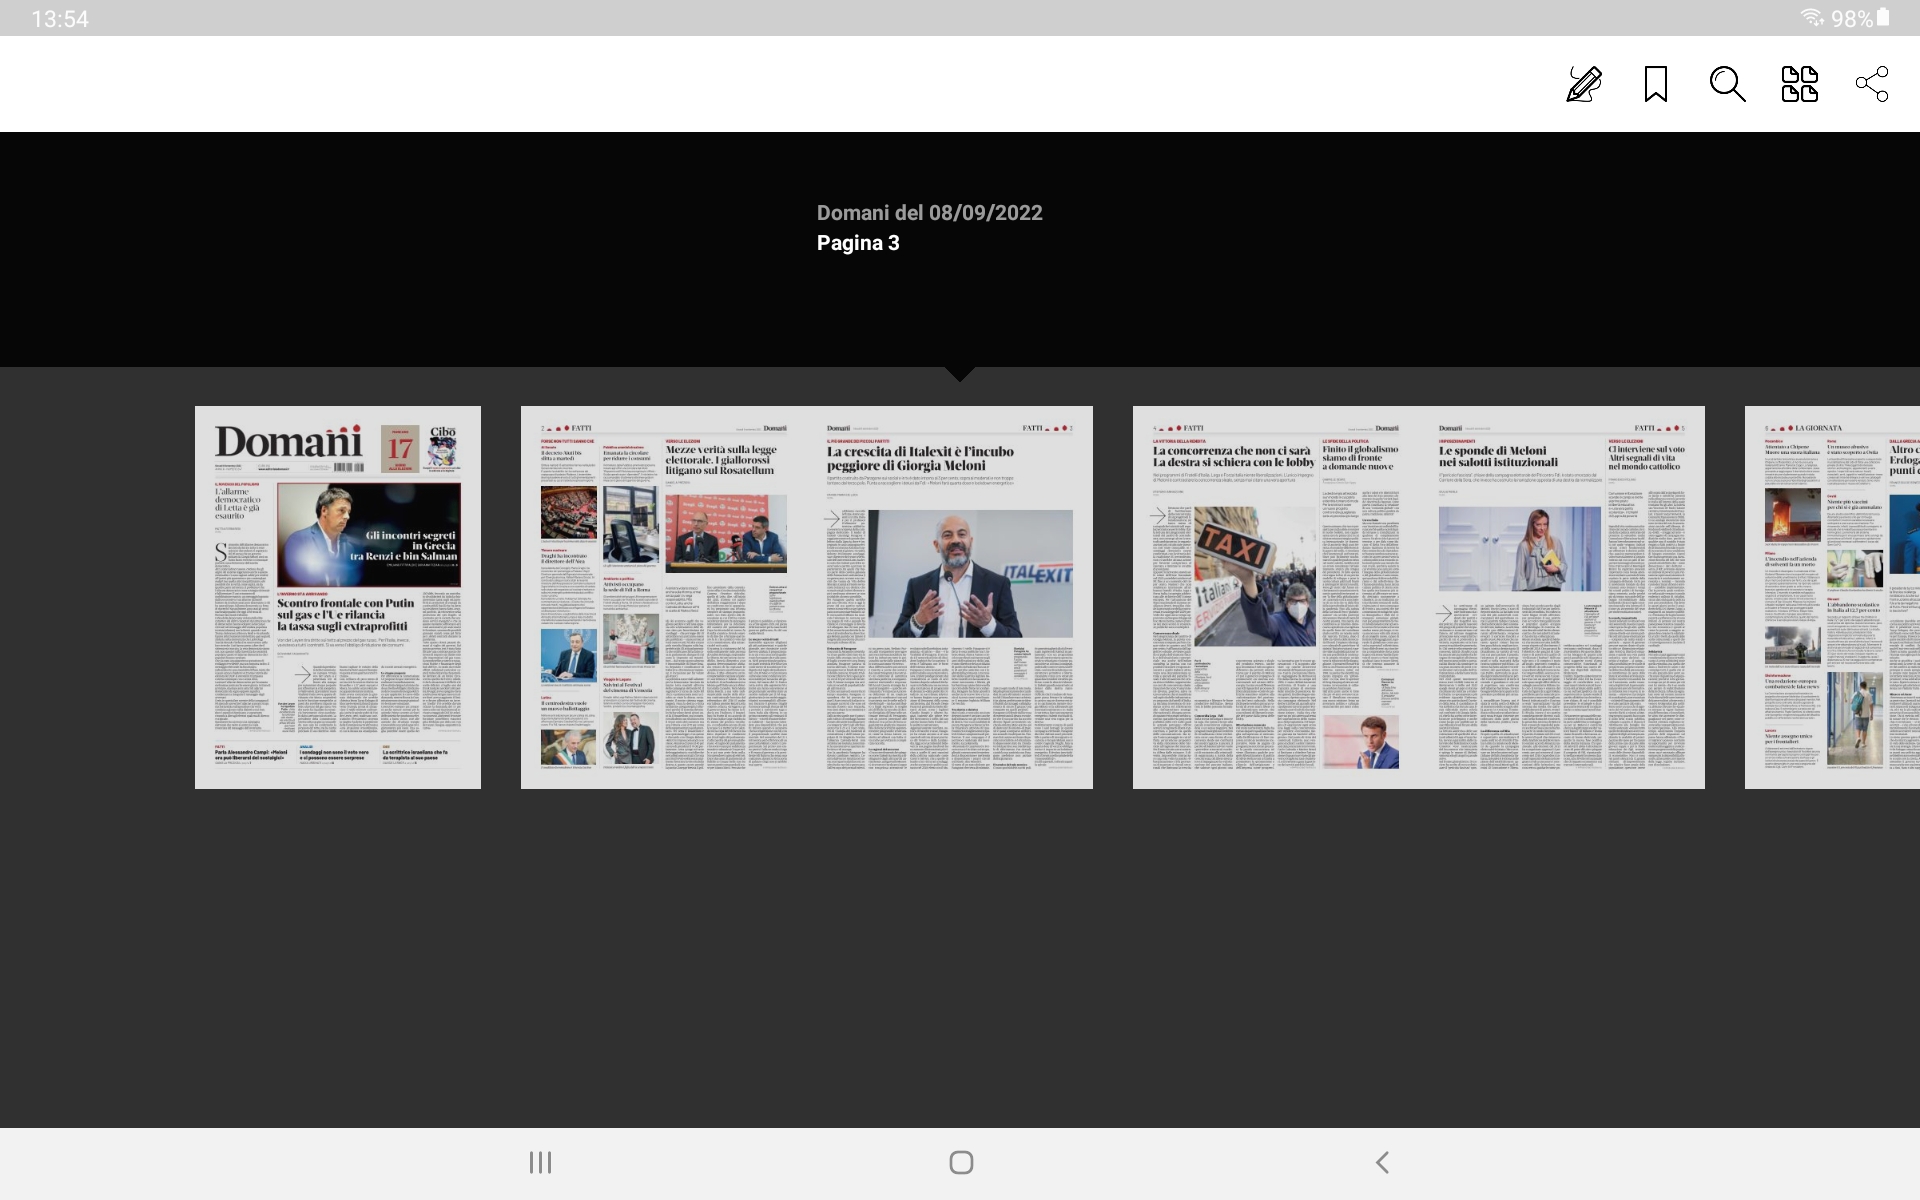Open the Domani front page thumbnail
Image resolution: width=1920 pixels, height=1200 pixels.
337,597
